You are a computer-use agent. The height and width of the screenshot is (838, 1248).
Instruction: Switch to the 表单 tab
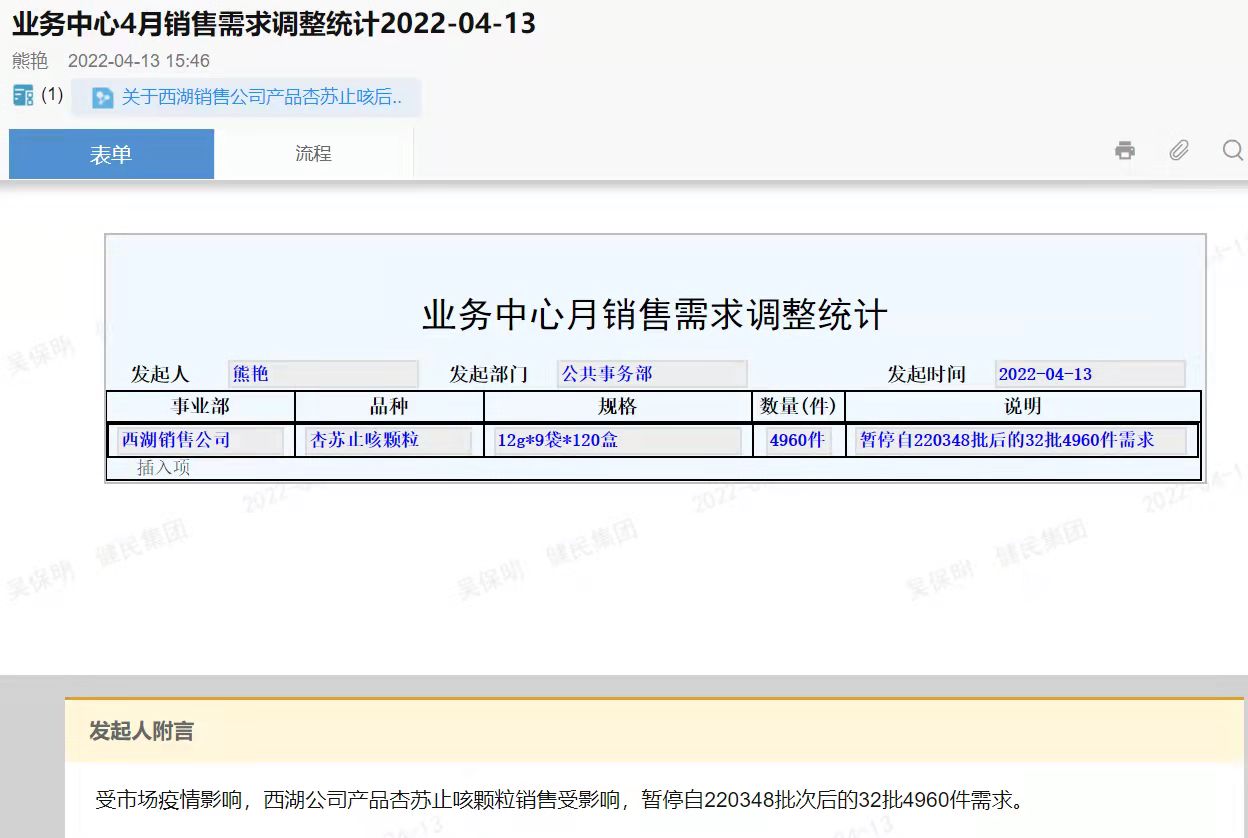tap(111, 154)
